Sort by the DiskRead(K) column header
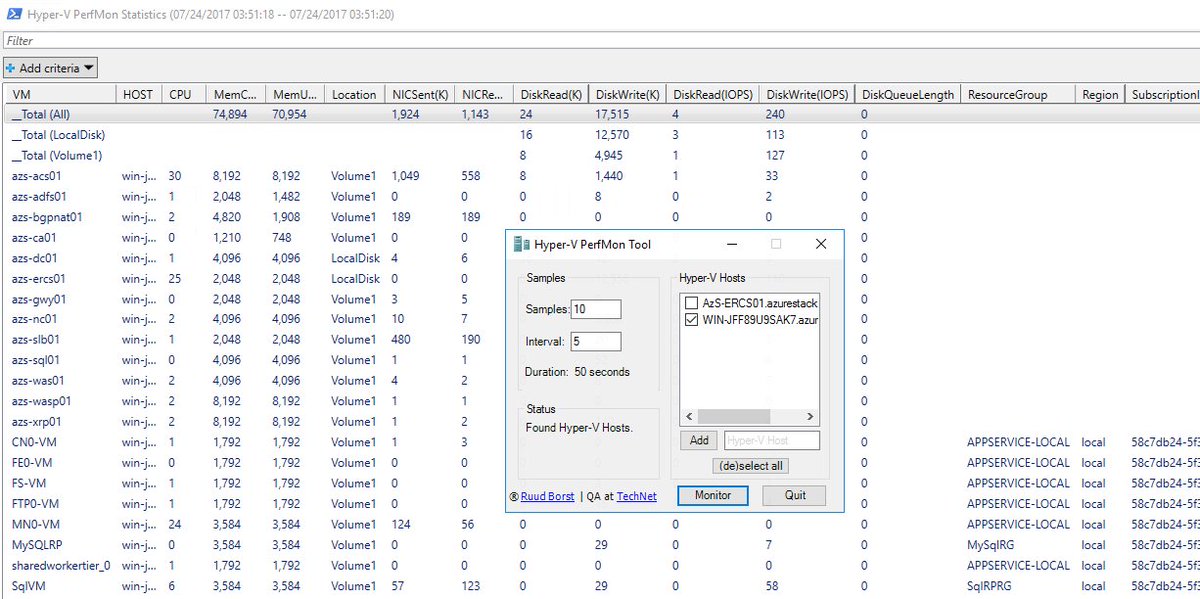 (550, 94)
